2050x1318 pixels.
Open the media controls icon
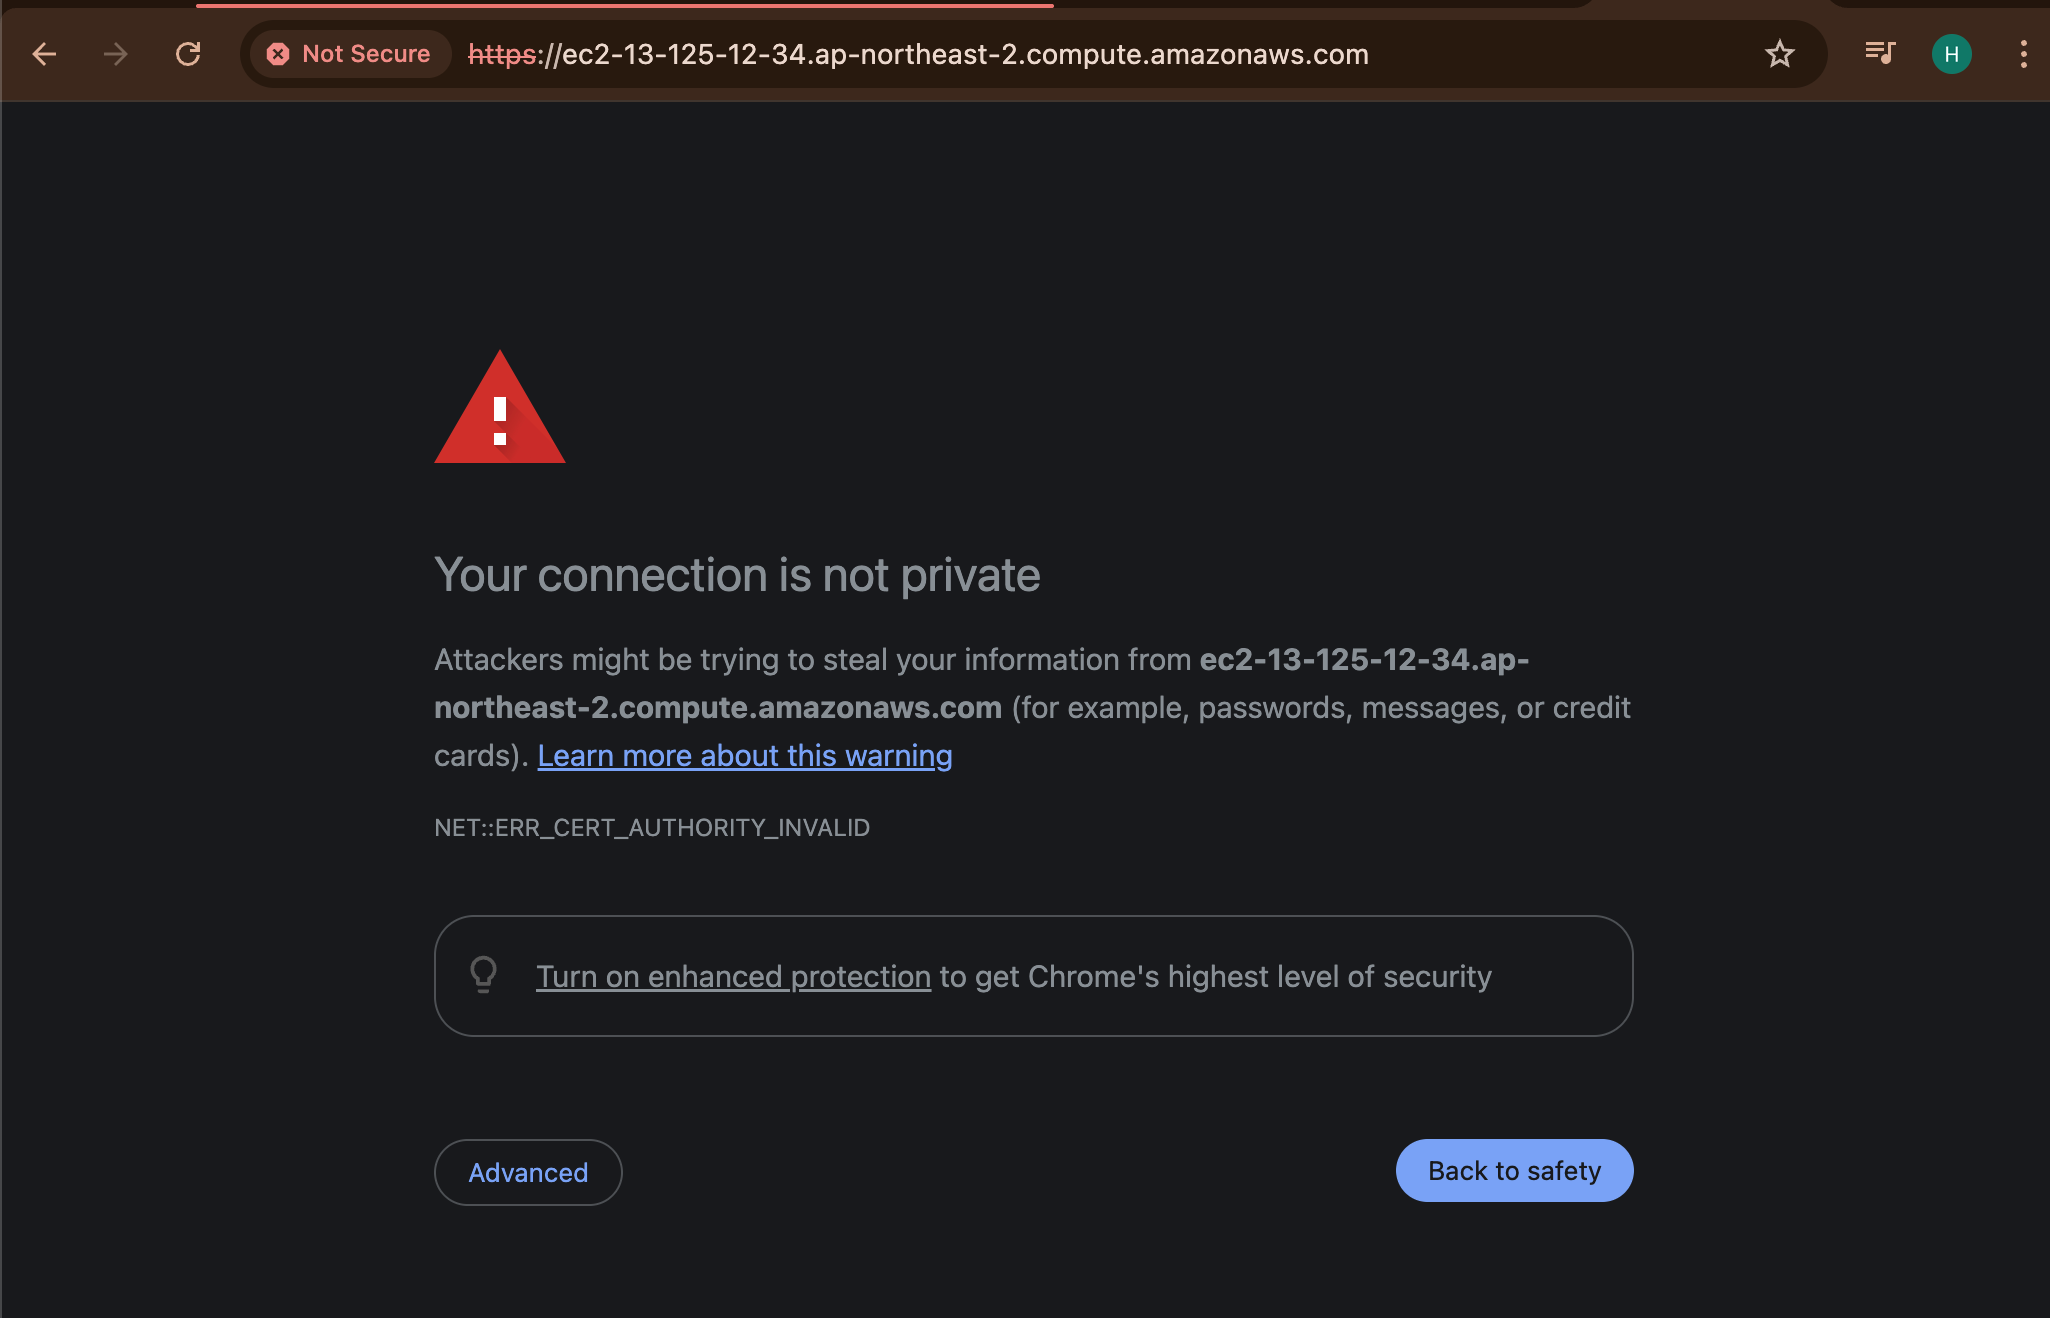coord(1881,54)
